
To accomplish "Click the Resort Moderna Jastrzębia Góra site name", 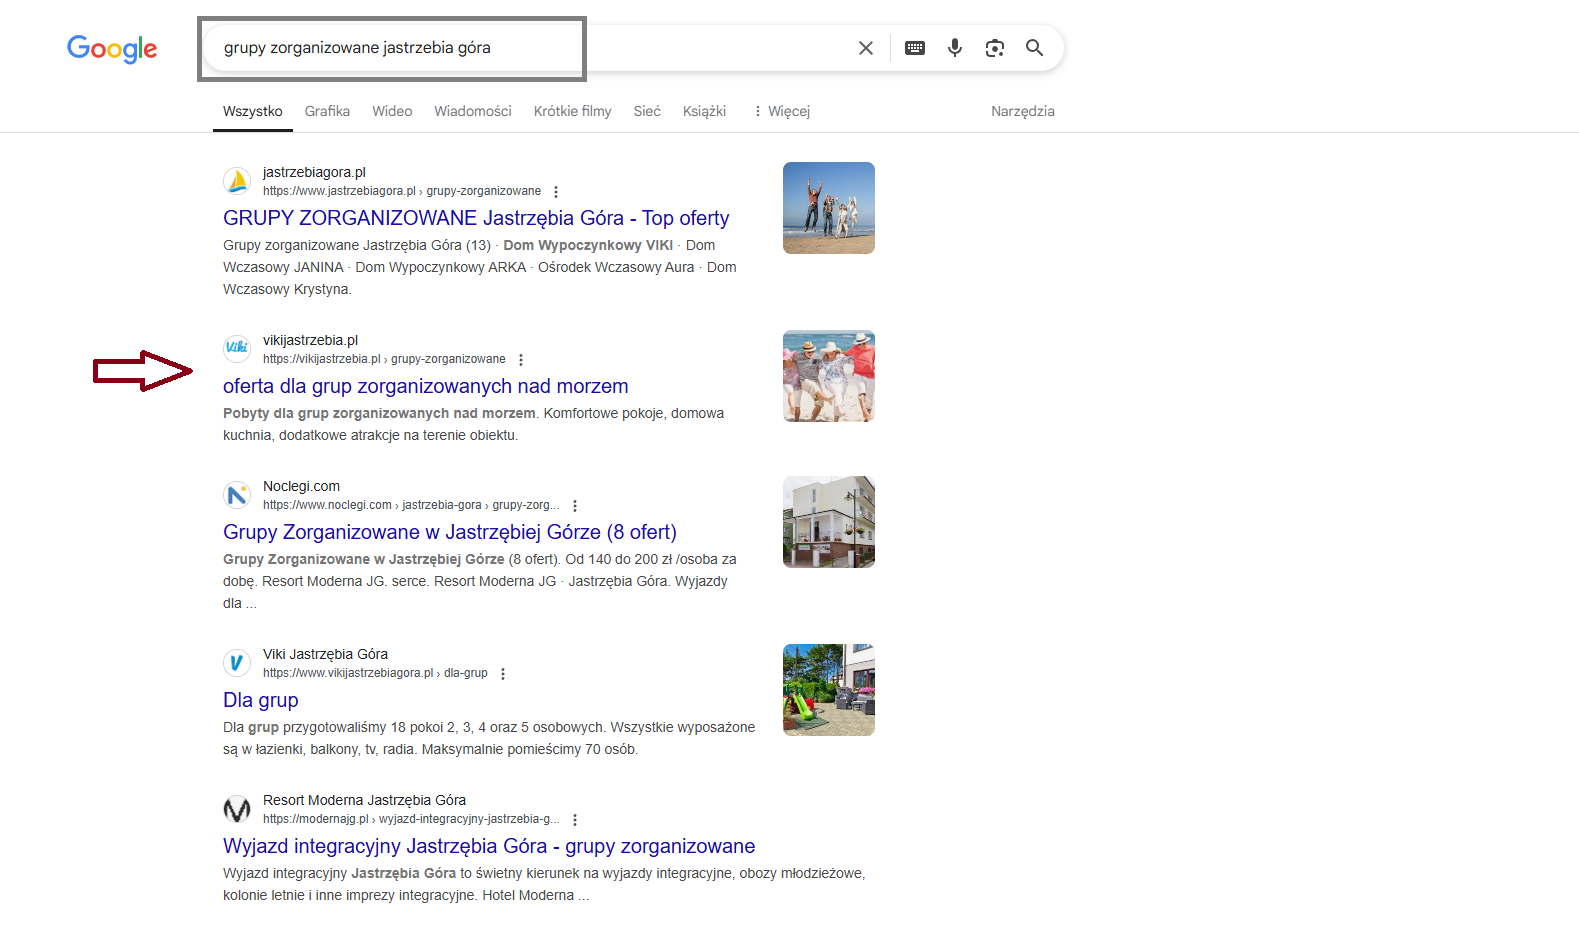I will click(x=364, y=800).
